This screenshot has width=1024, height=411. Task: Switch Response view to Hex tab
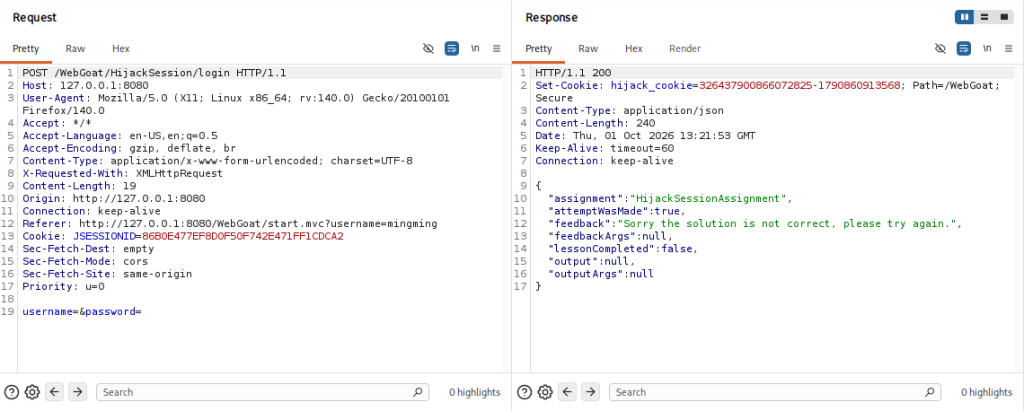[633, 48]
